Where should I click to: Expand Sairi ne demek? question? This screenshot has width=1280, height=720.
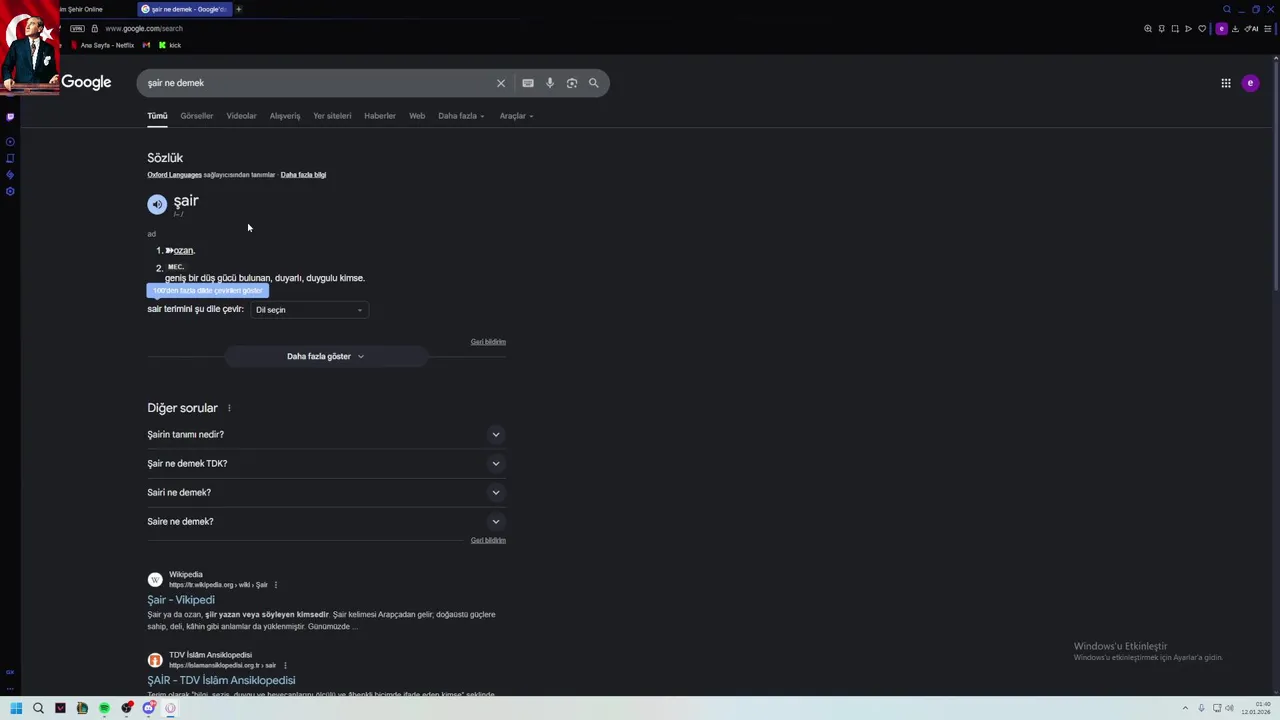point(326,492)
